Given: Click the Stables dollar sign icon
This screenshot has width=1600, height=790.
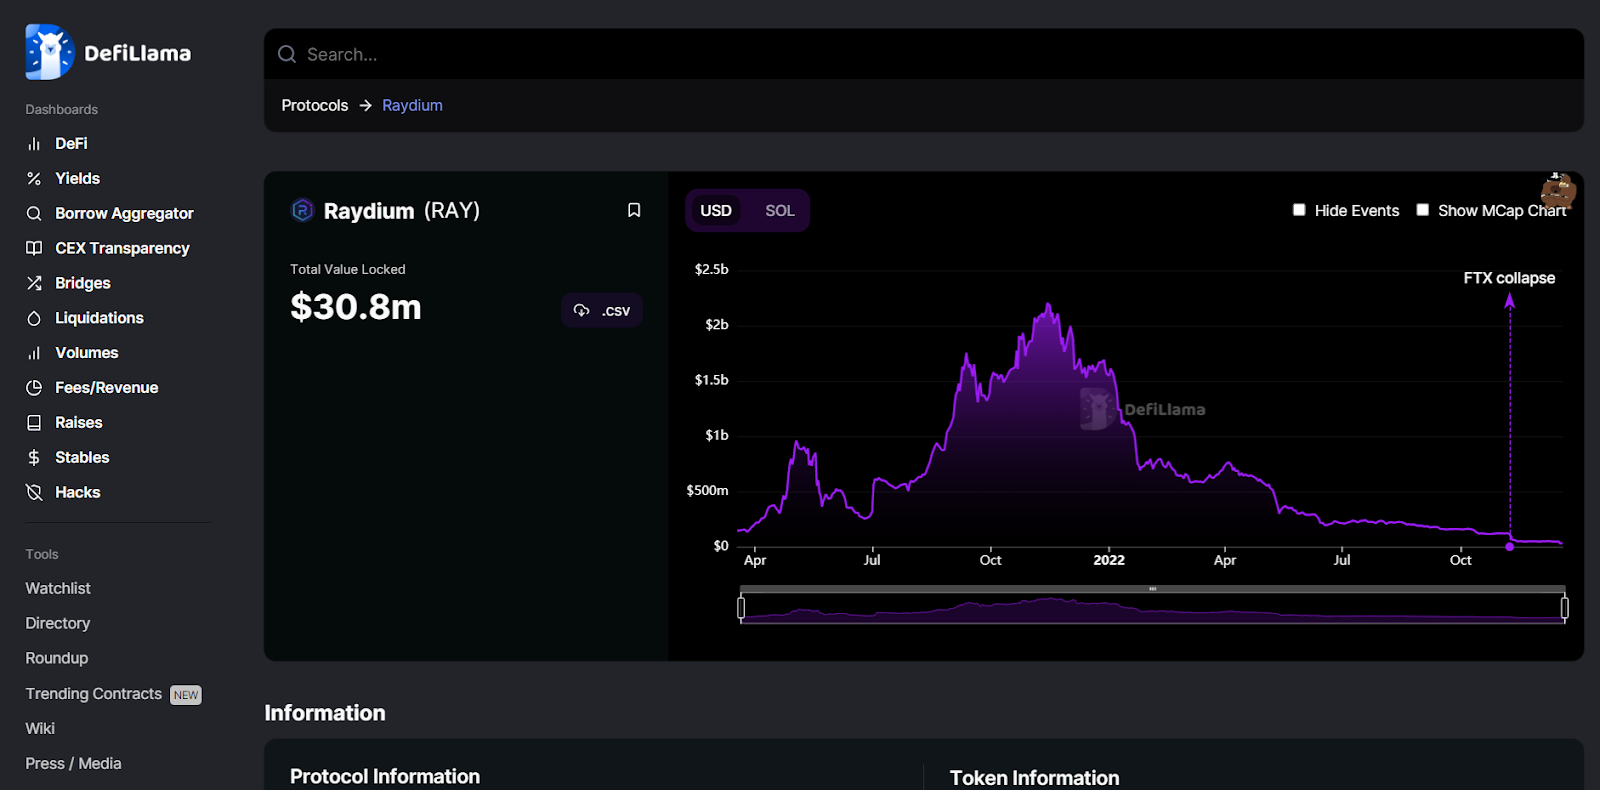Looking at the screenshot, I should (x=34, y=457).
